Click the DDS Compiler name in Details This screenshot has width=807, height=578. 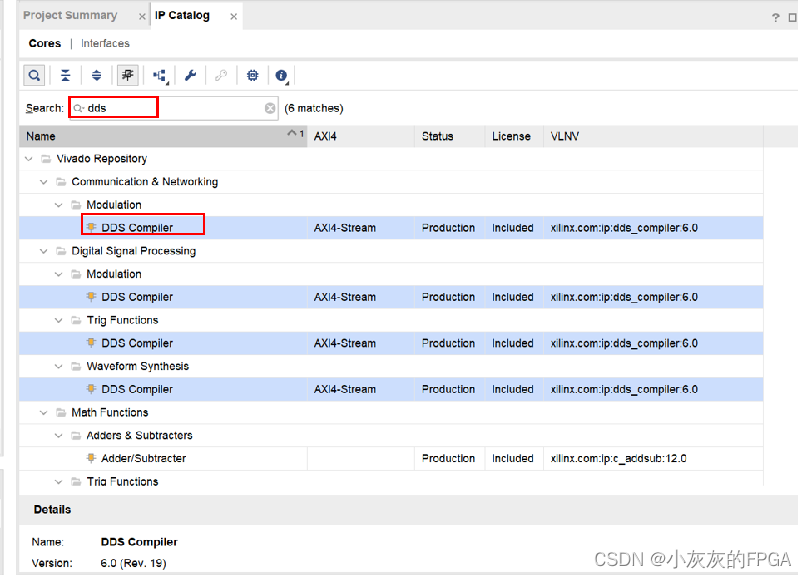click(139, 542)
